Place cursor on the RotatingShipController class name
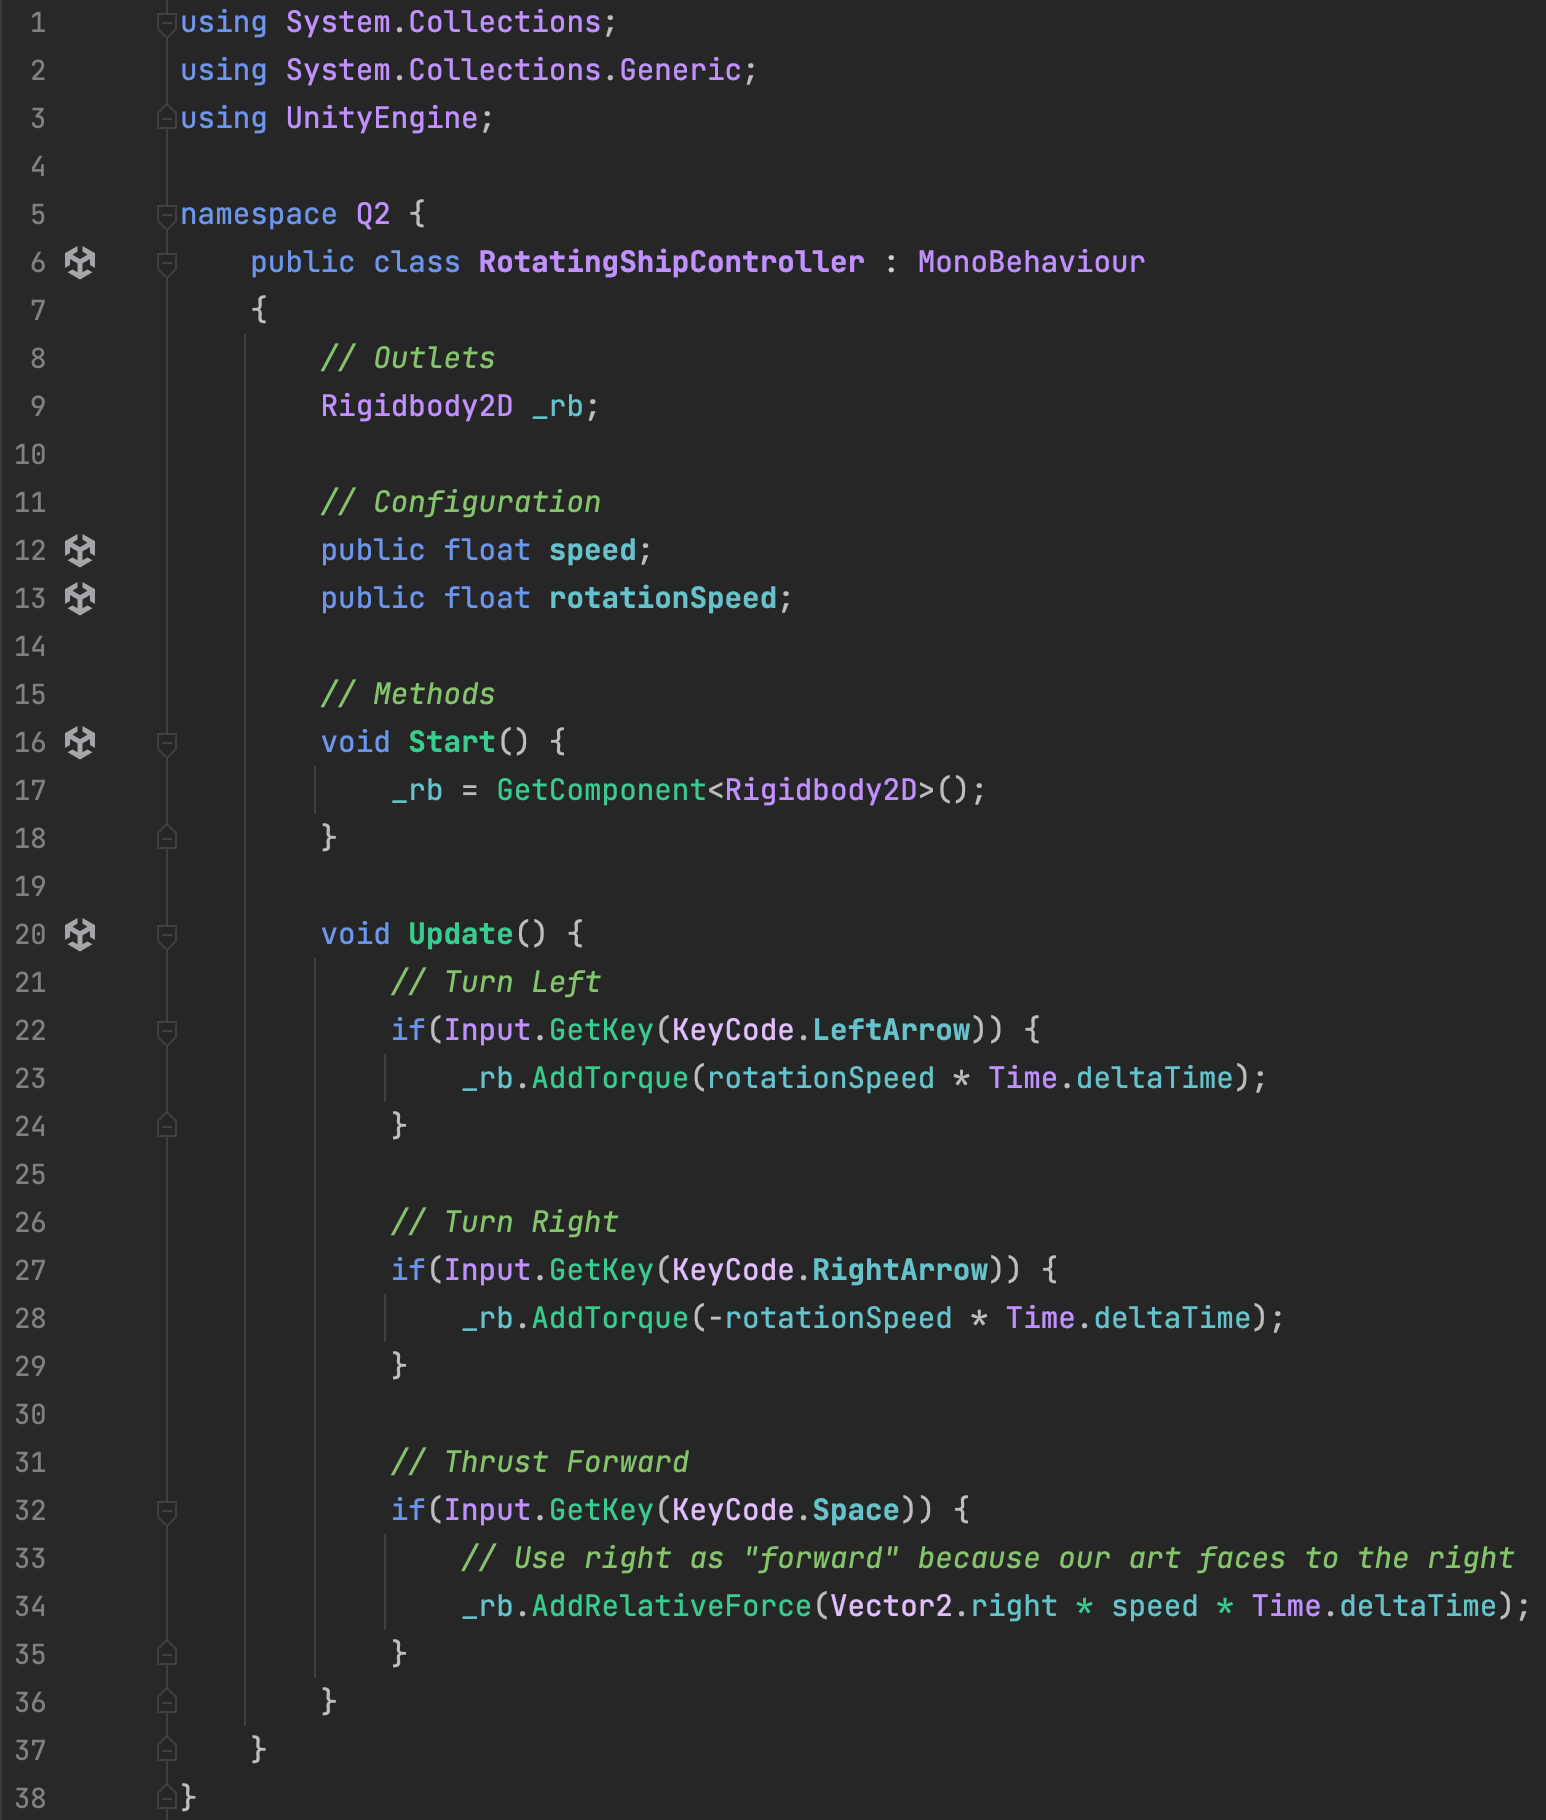The image size is (1546, 1820). (670, 262)
